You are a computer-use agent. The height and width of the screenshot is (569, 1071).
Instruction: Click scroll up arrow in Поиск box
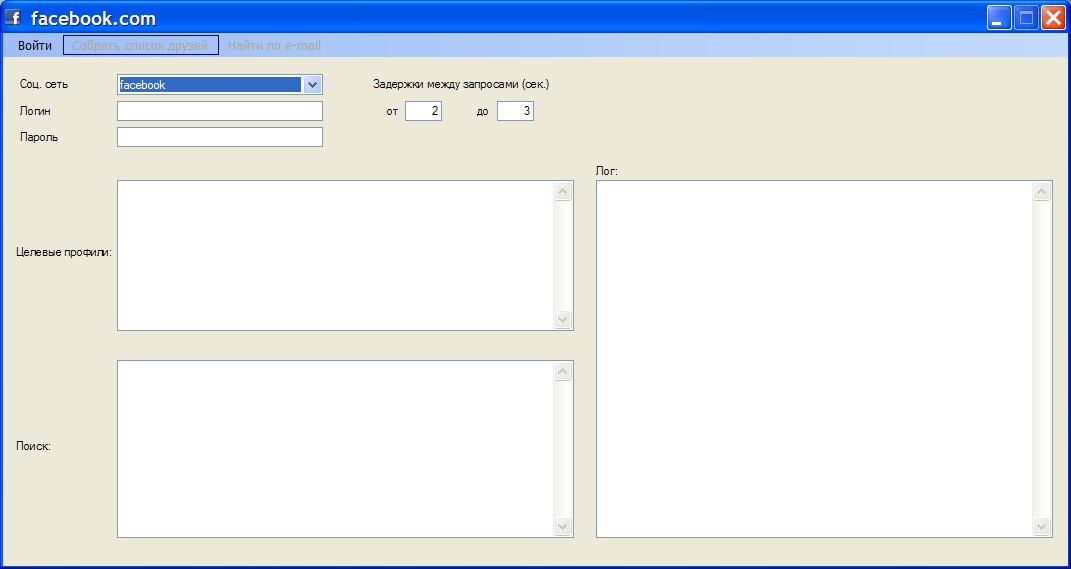coord(563,372)
